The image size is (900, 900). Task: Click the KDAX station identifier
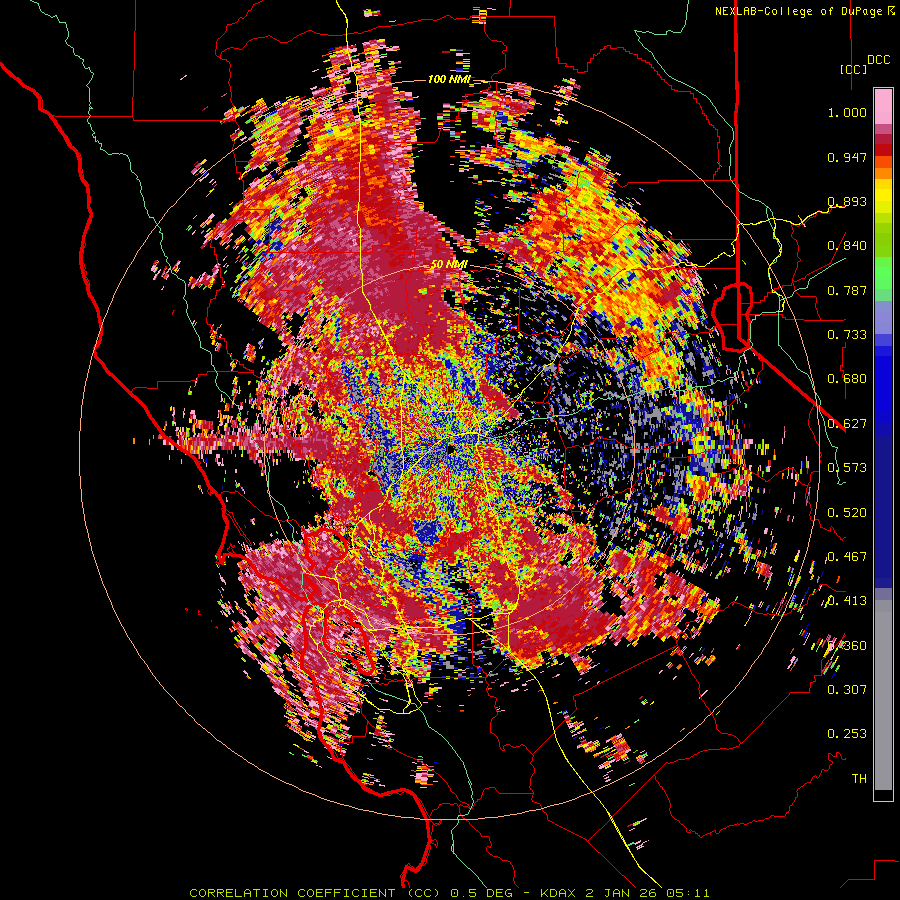click(560, 893)
